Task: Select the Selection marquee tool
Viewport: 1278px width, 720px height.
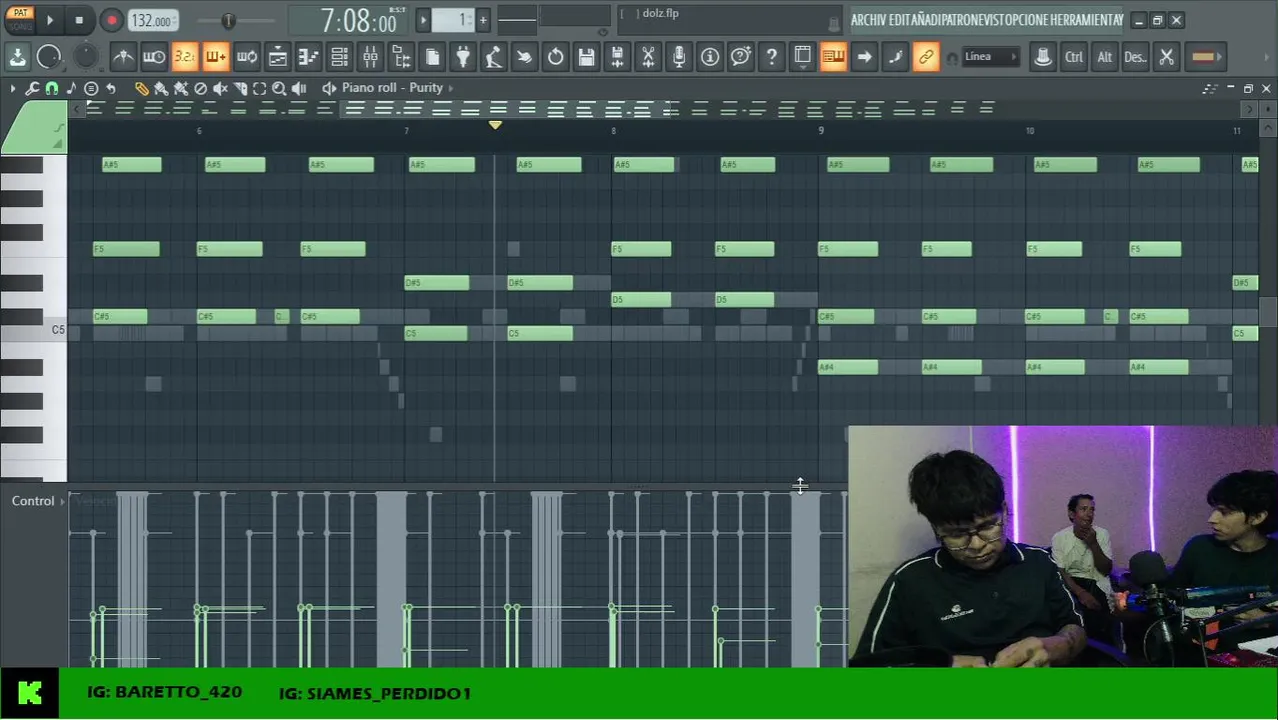Action: [260, 88]
